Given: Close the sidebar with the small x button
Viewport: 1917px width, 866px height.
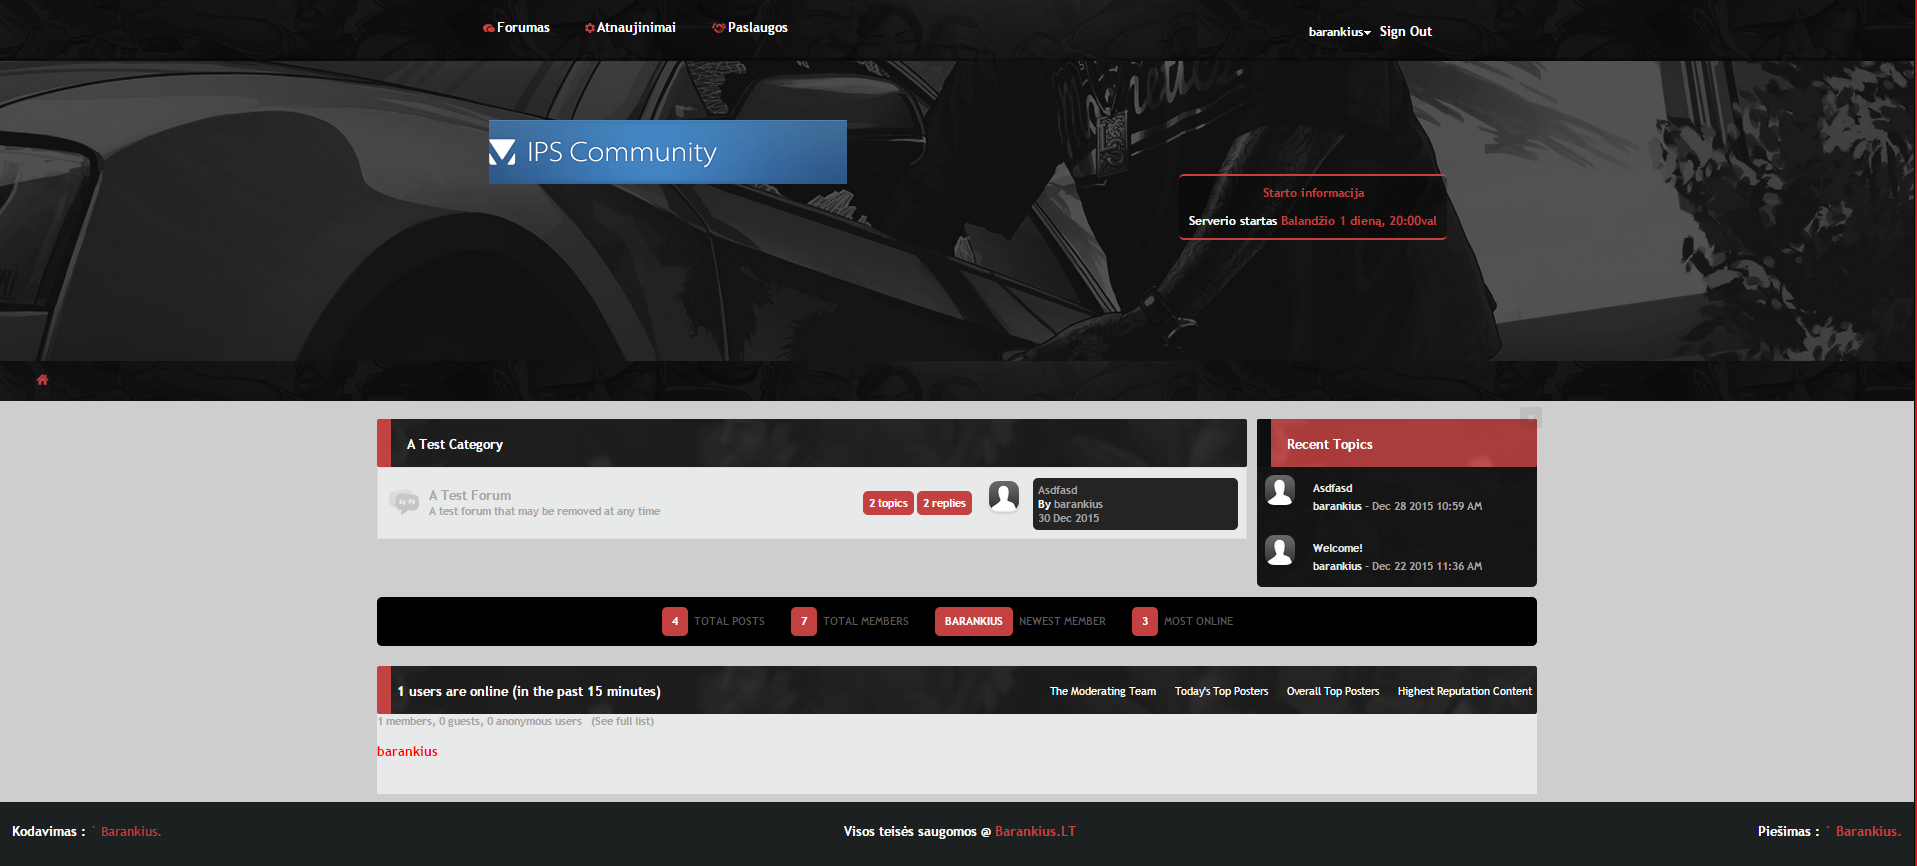Looking at the screenshot, I should tap(1530, 415).
